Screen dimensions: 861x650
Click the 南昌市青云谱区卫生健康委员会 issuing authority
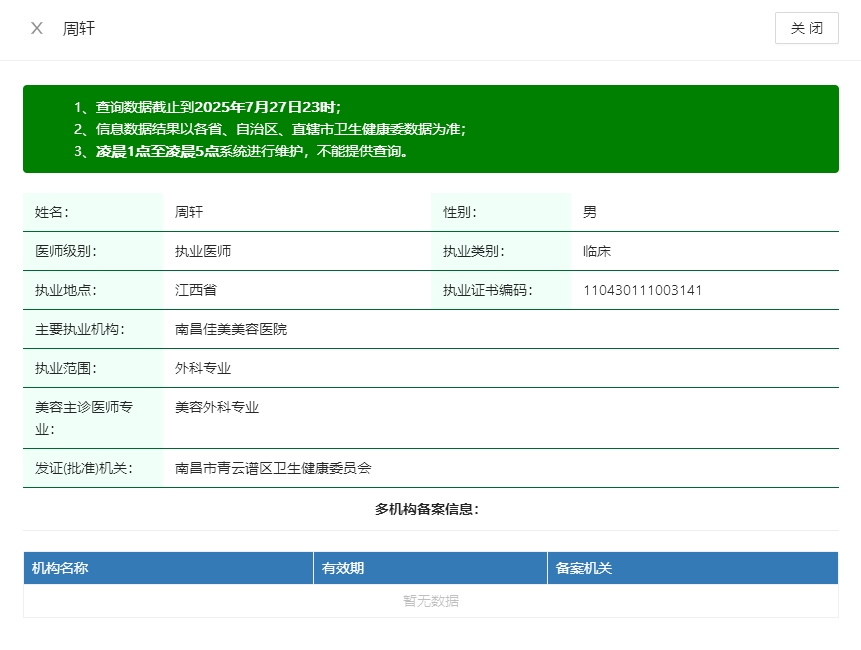[273, 468]
